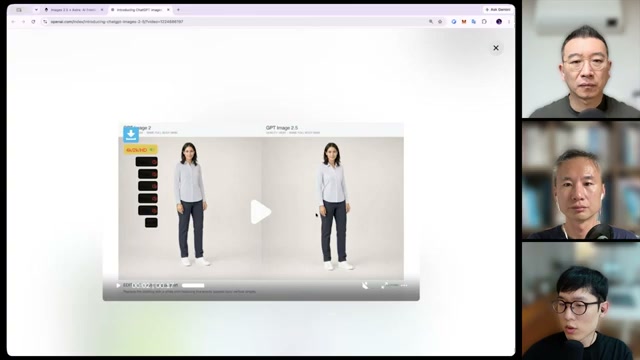Select the video tile of the man in gray shirt

coord(581,59)
